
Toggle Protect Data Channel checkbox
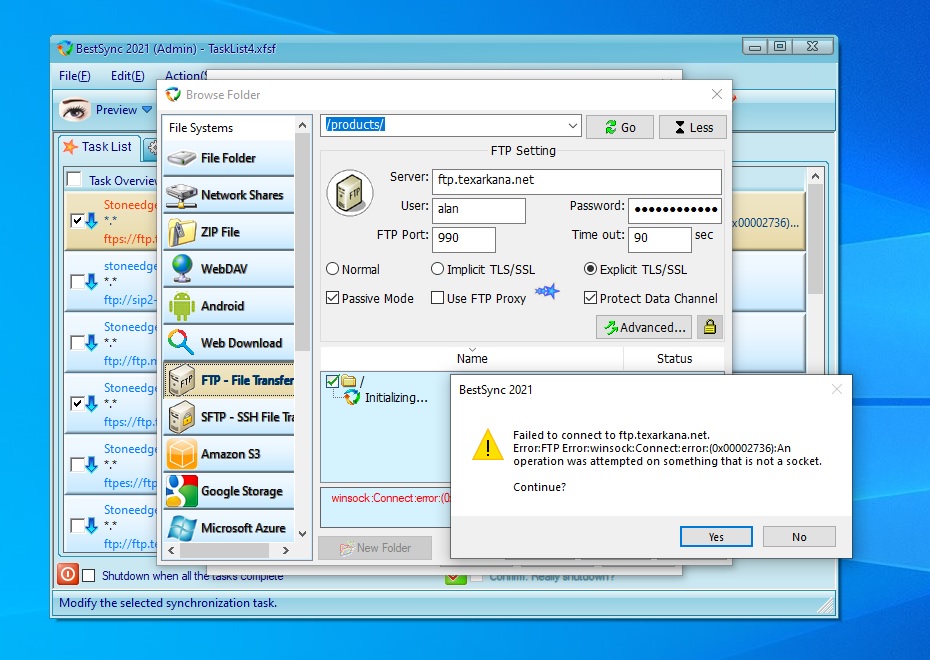click(x=590, y=298)
